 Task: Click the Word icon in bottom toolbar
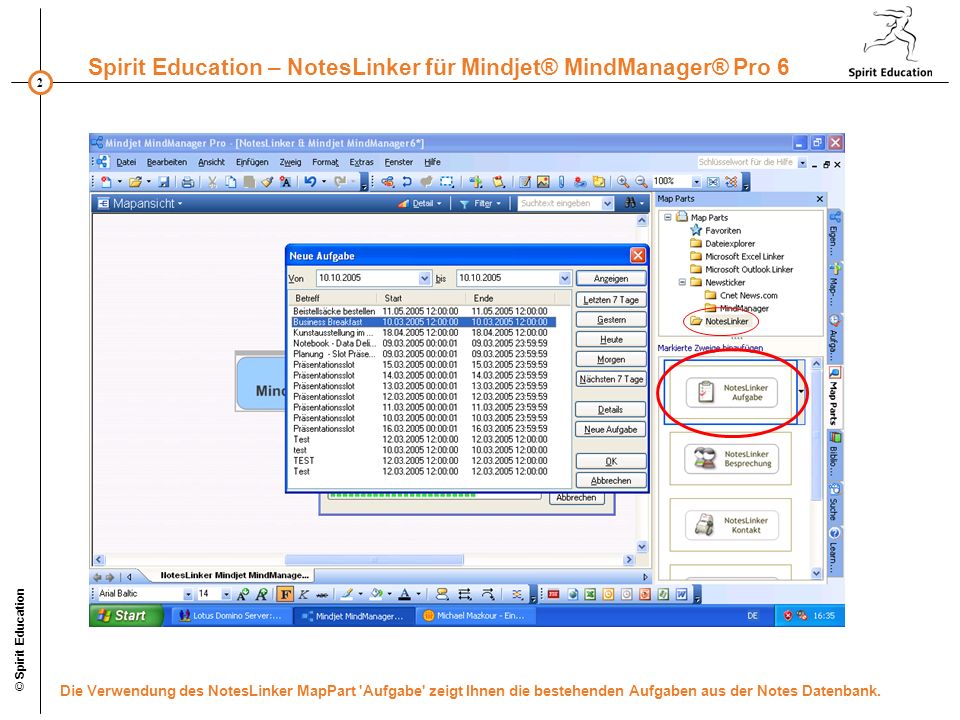[681, 594]
